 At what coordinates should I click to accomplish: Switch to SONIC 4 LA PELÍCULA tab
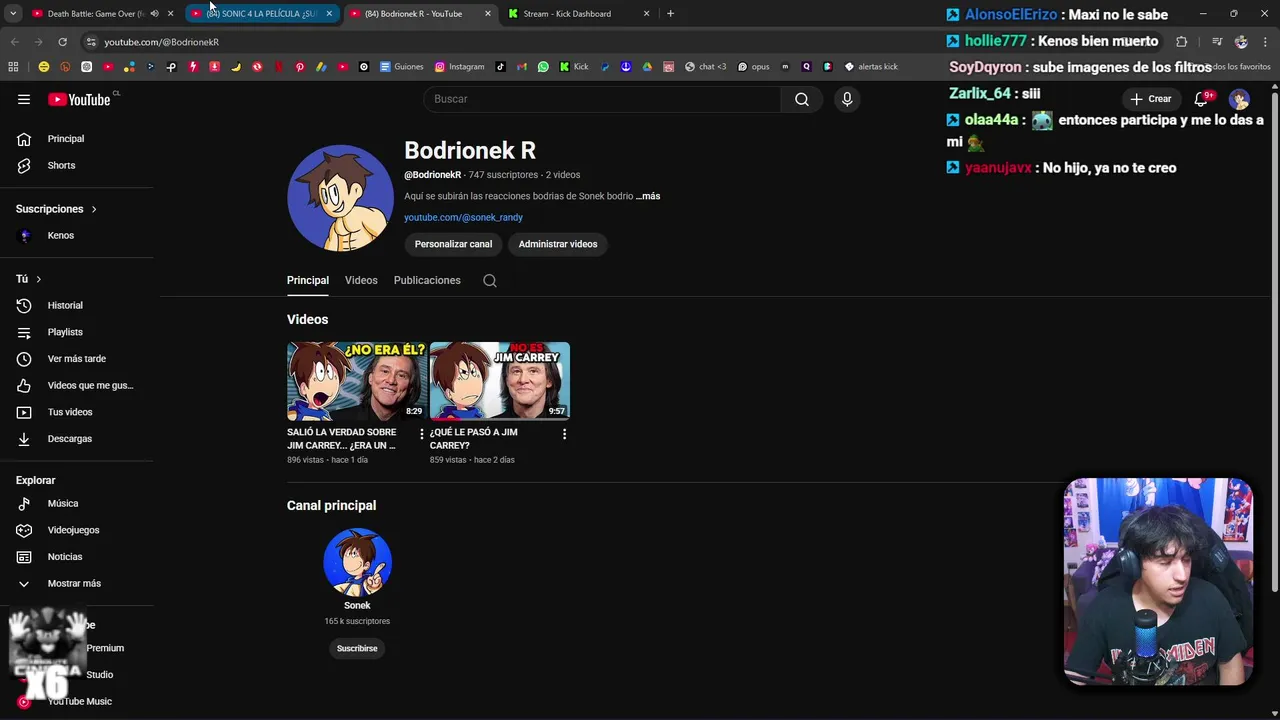pos(260,14)
